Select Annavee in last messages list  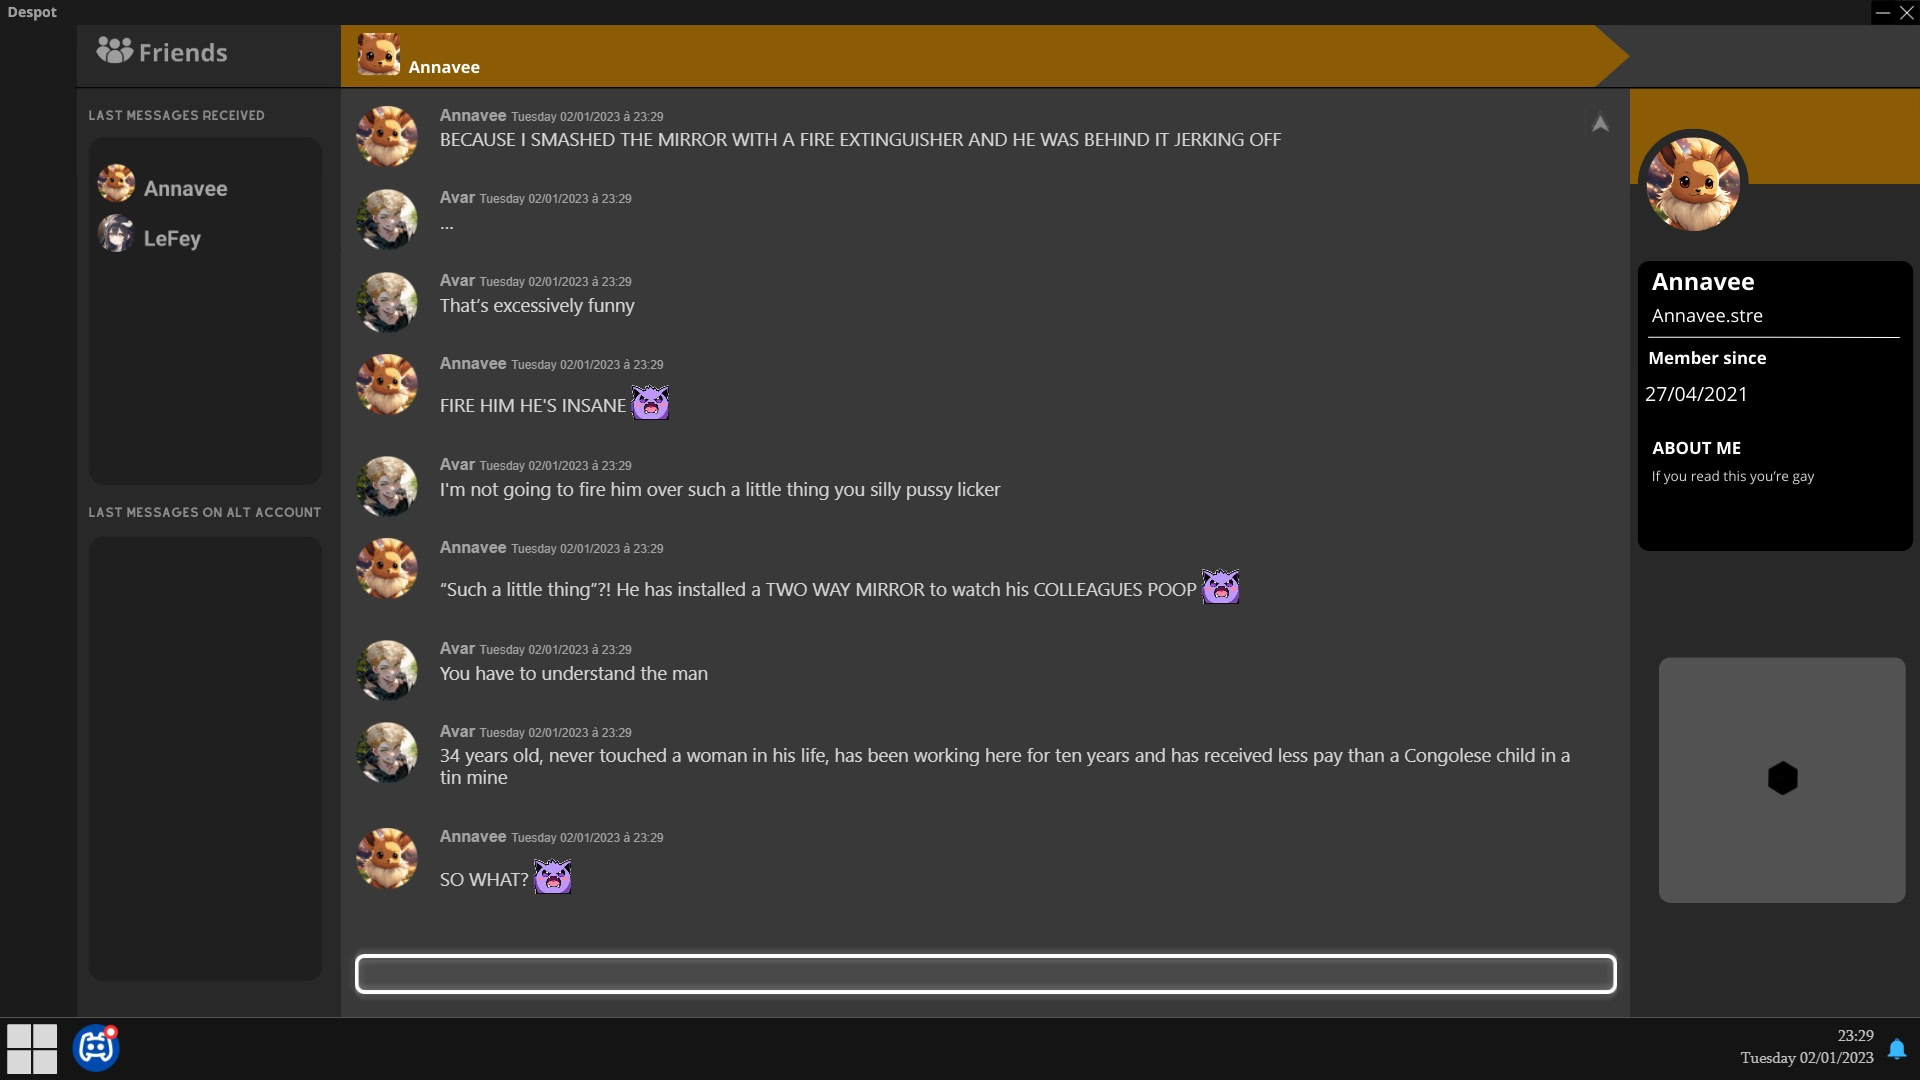tap(185, 188)
